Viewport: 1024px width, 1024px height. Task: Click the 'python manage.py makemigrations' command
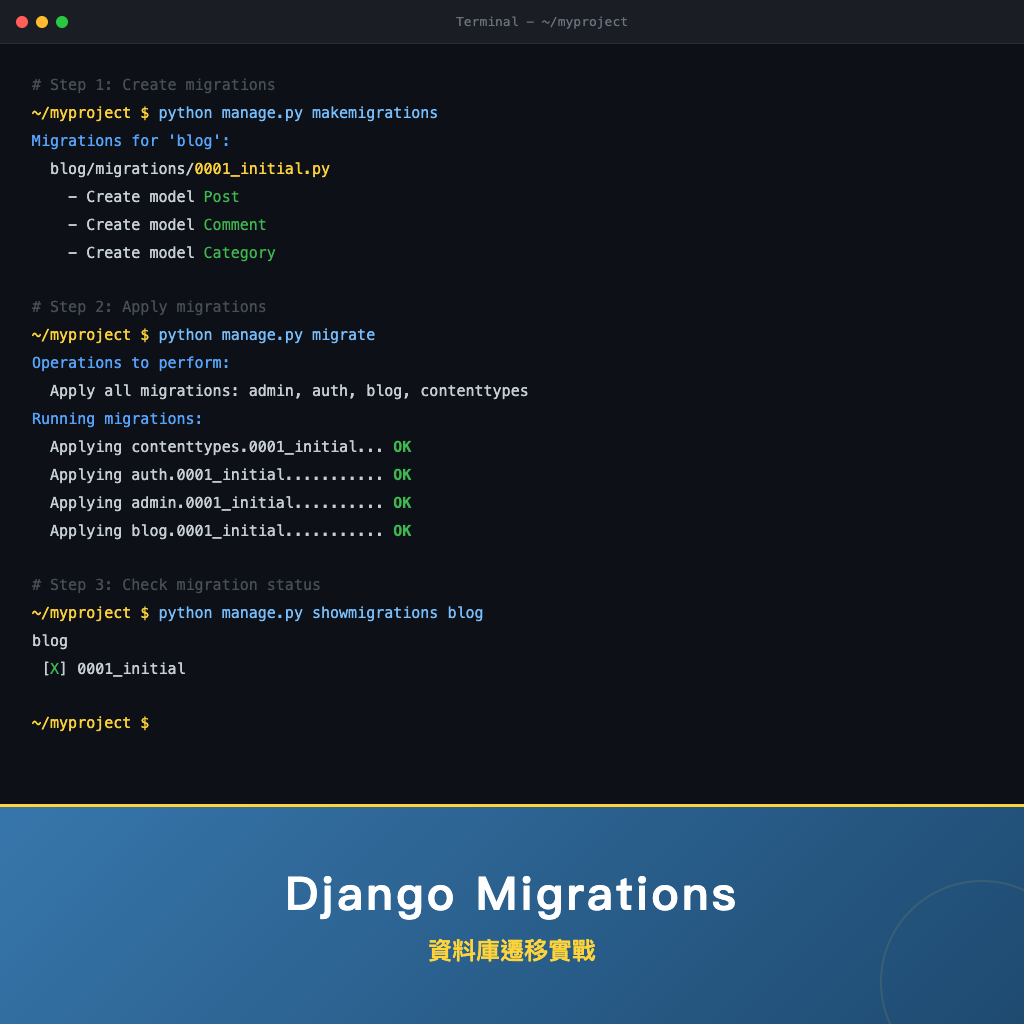pyautogui.click(x=298, y=113)
